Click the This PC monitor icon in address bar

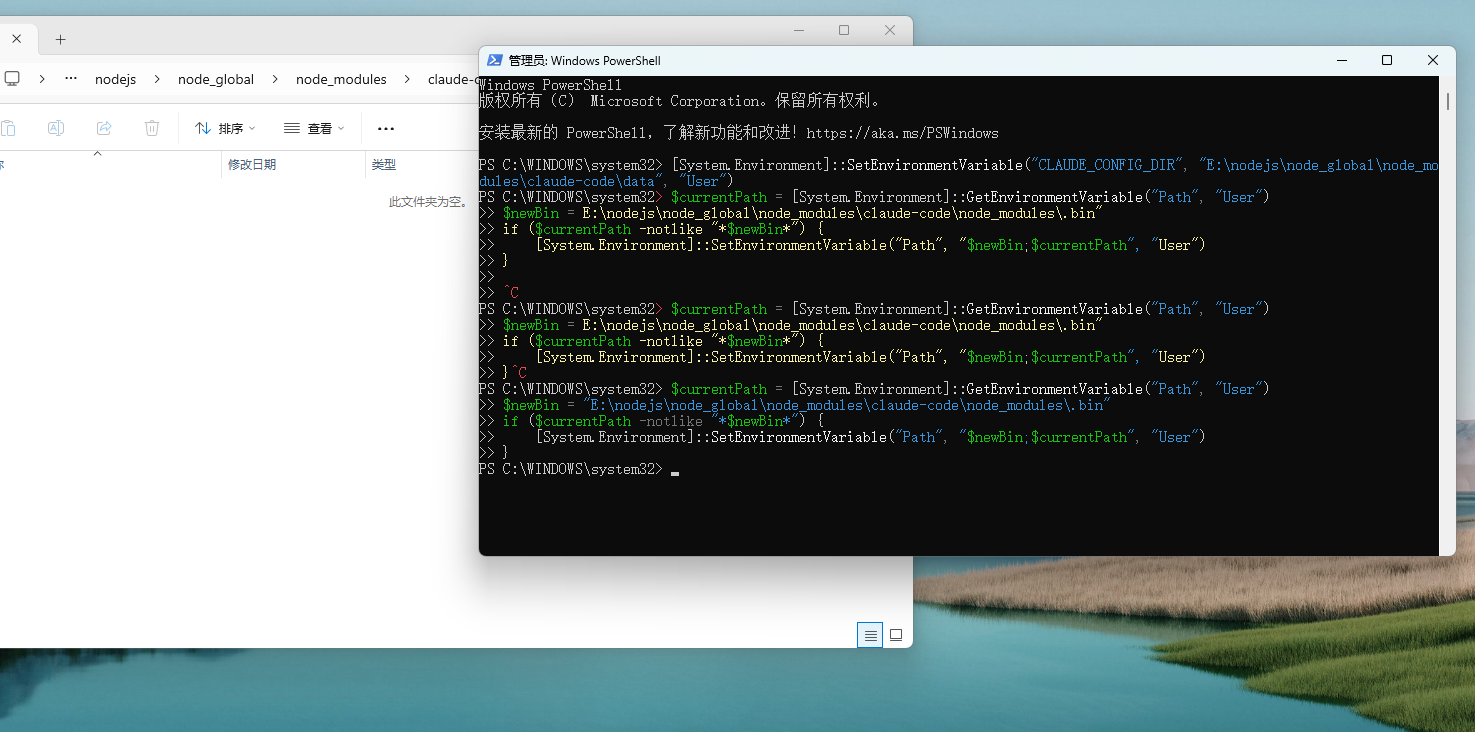(x=12, y=78)
